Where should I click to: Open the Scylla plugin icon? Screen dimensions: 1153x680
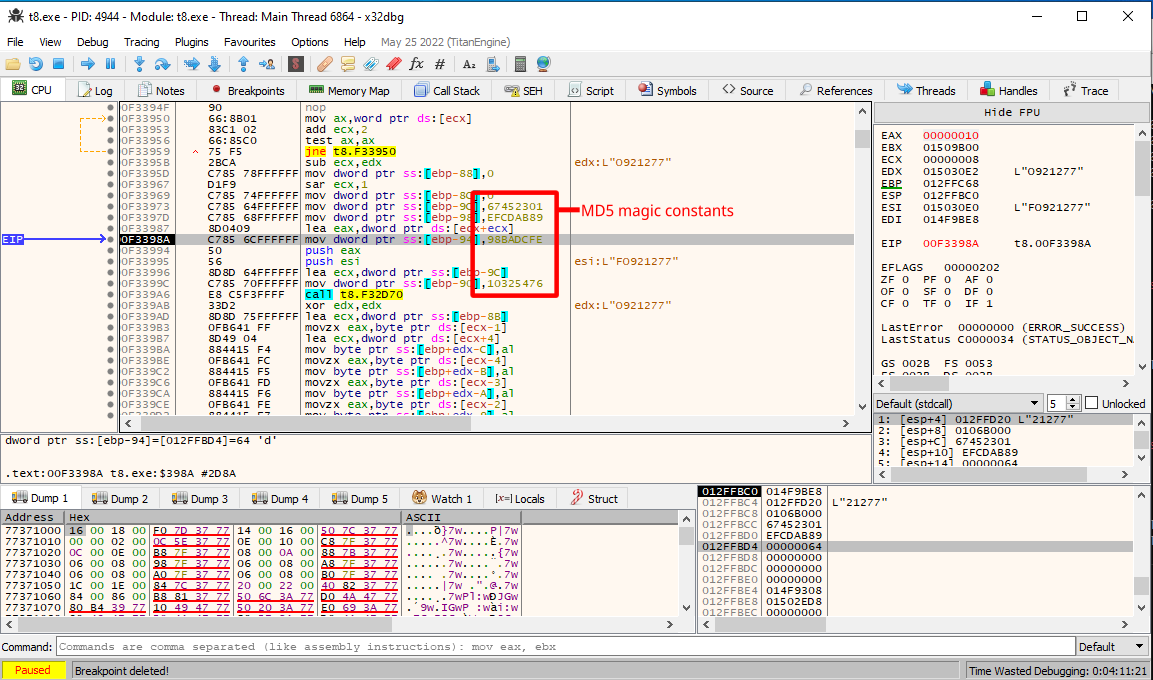(x=296, y=64)
